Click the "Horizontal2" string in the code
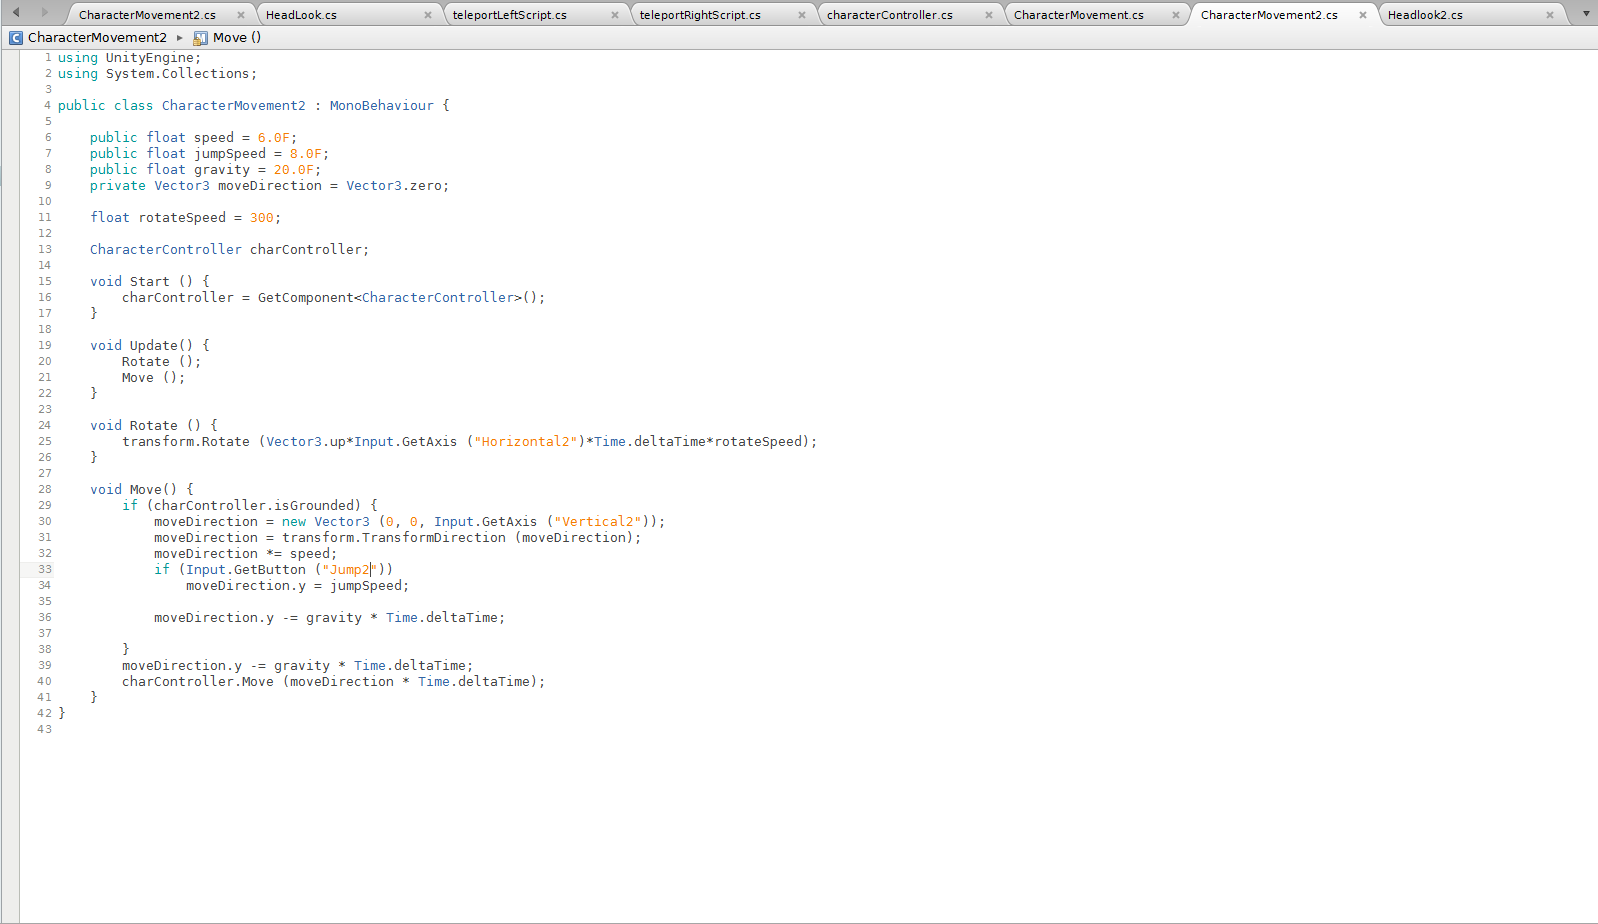The width and height of the screenshot is (1598, 924). tap(526, 442)
